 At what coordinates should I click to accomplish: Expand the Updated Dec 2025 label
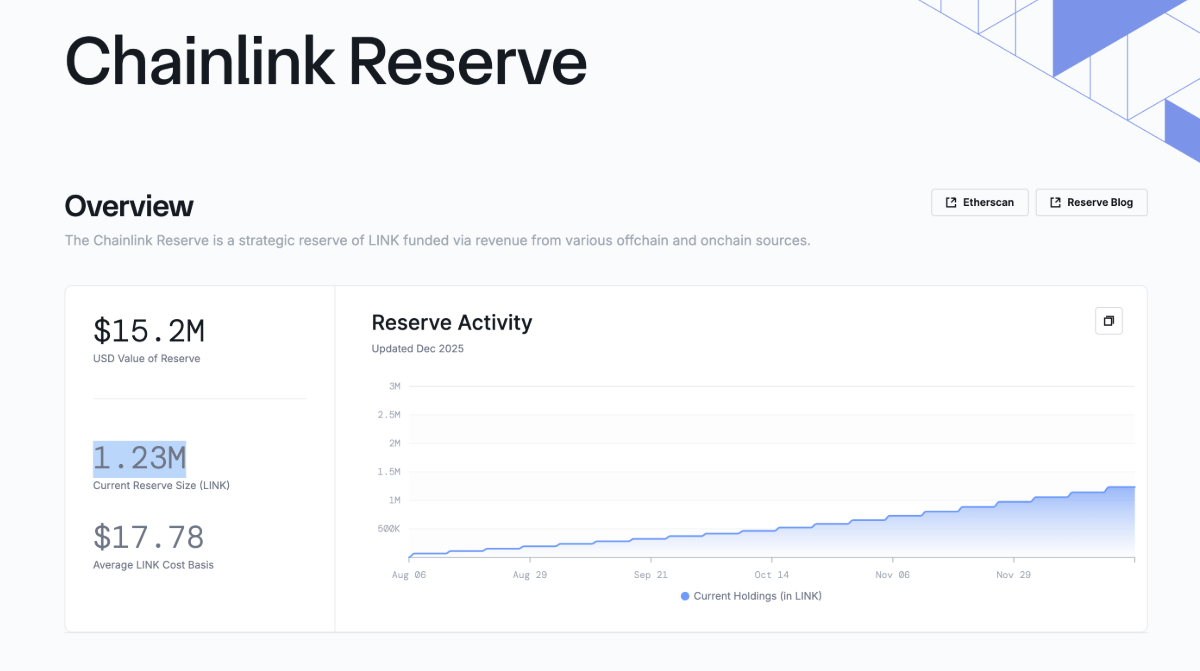417,348
